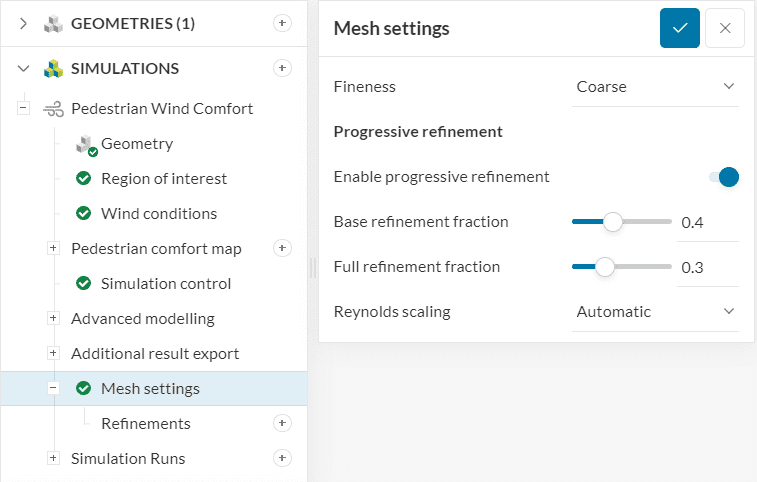Collapse the Pedestrian Wind Comfort tree
757x482 pixels.
pyautogui.click(x=23, y=109)
